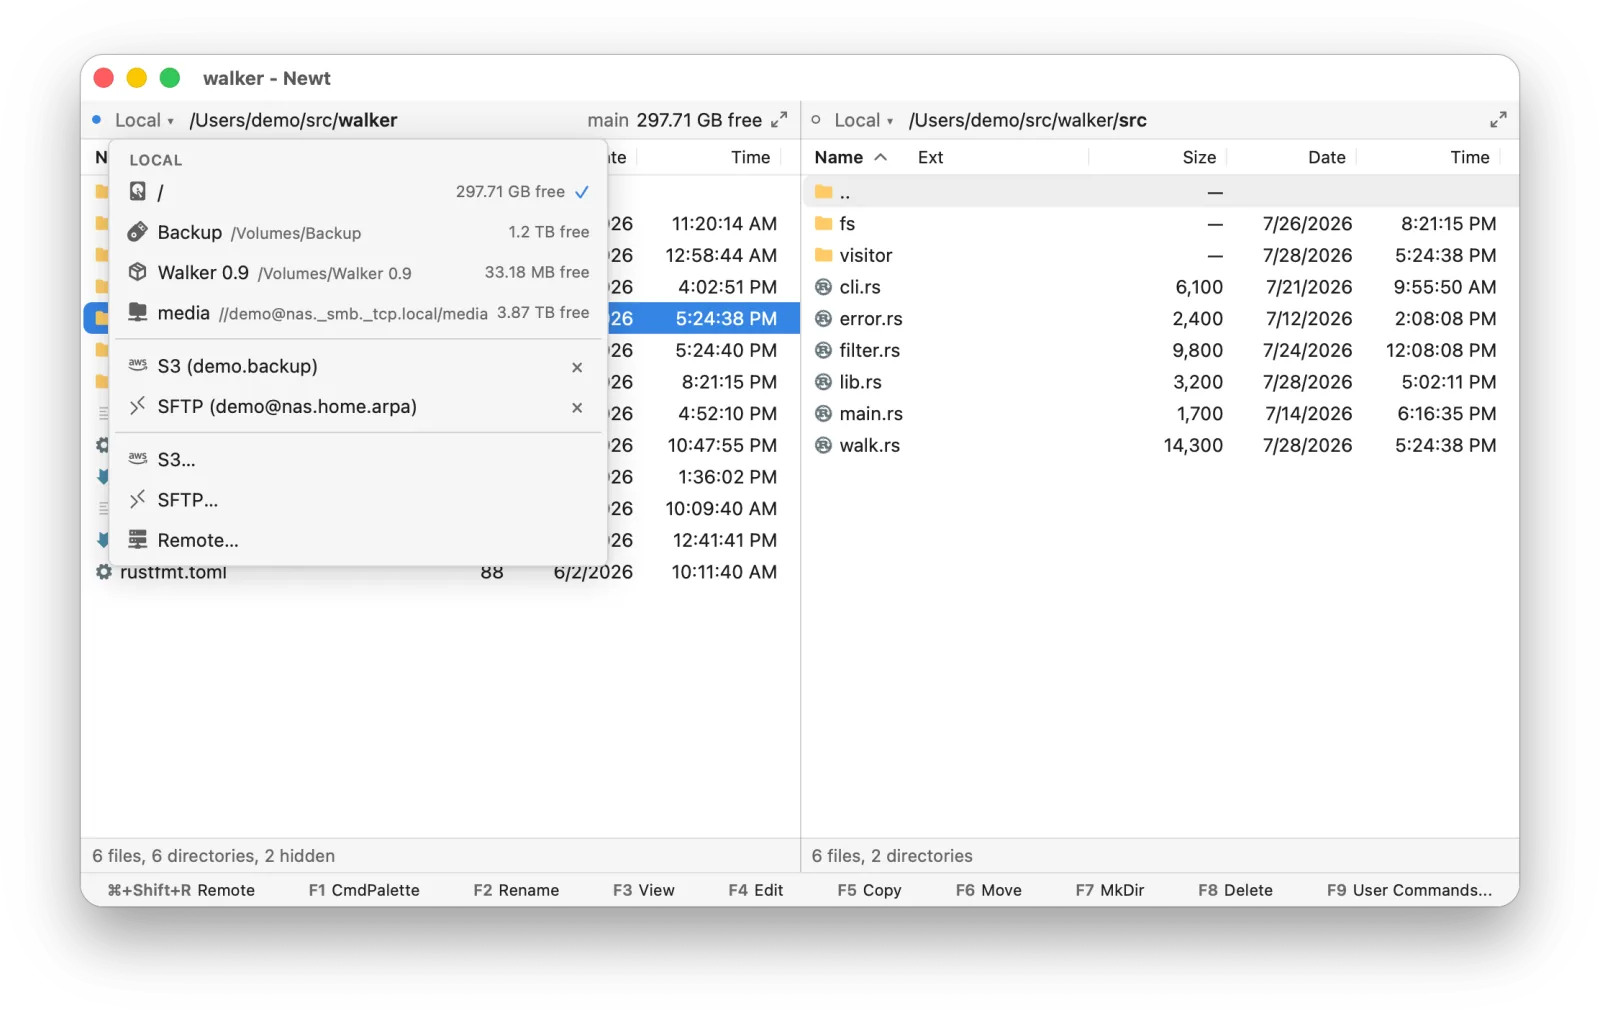Screen dimensions: 1600x1013
Task: Click the Backup volume drive icon
Action: (138, 232)
